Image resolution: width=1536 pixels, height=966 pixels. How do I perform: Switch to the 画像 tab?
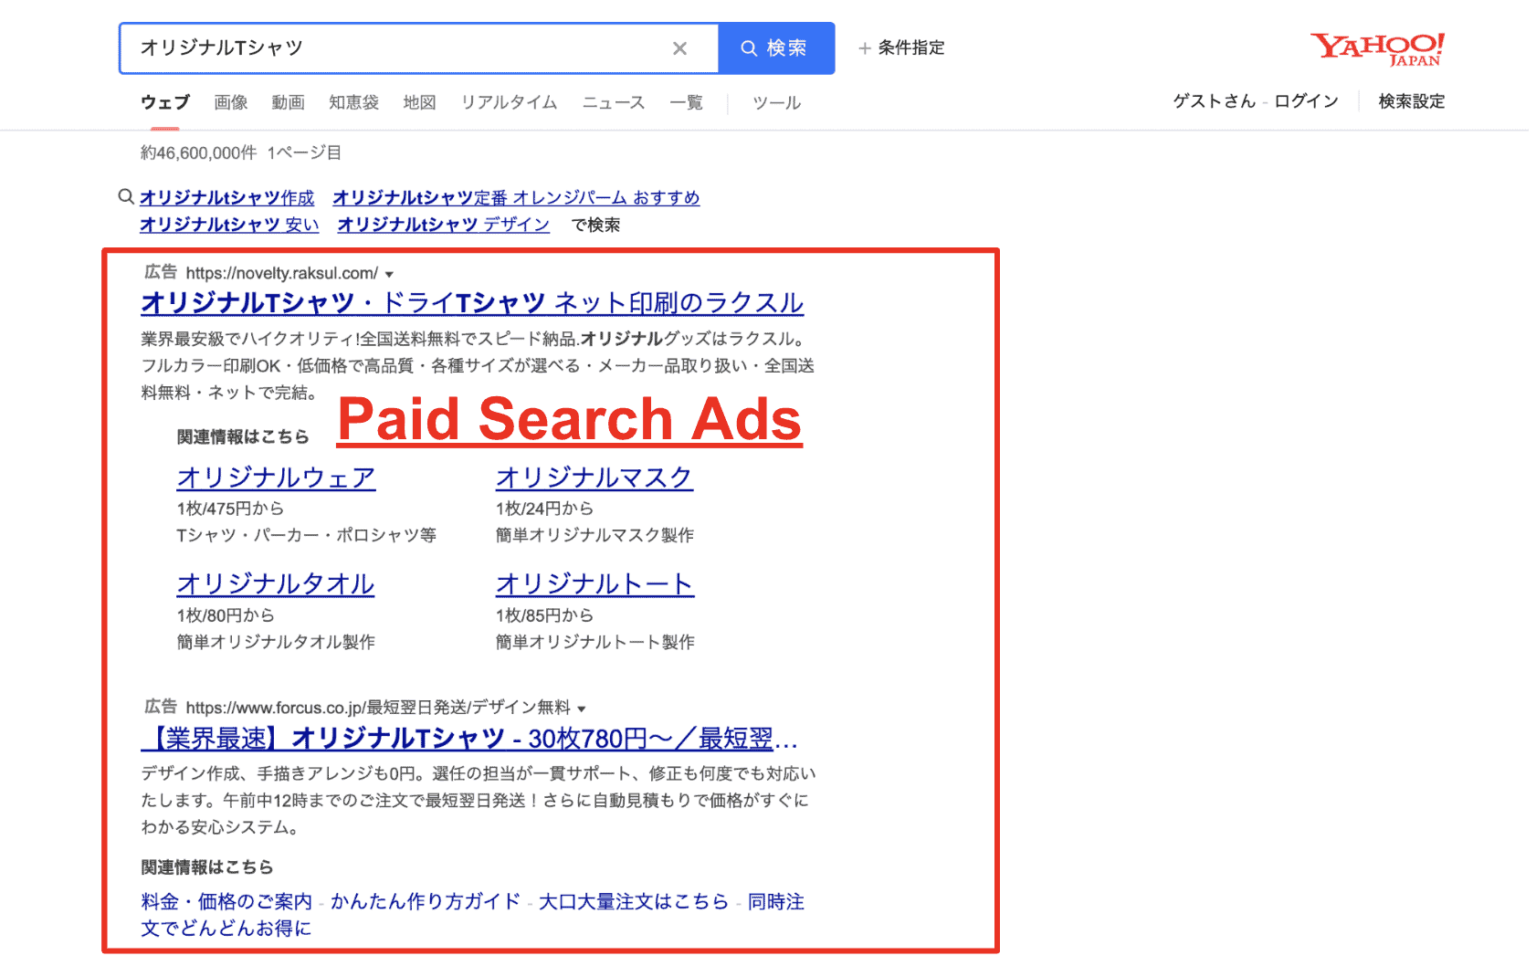231,102
